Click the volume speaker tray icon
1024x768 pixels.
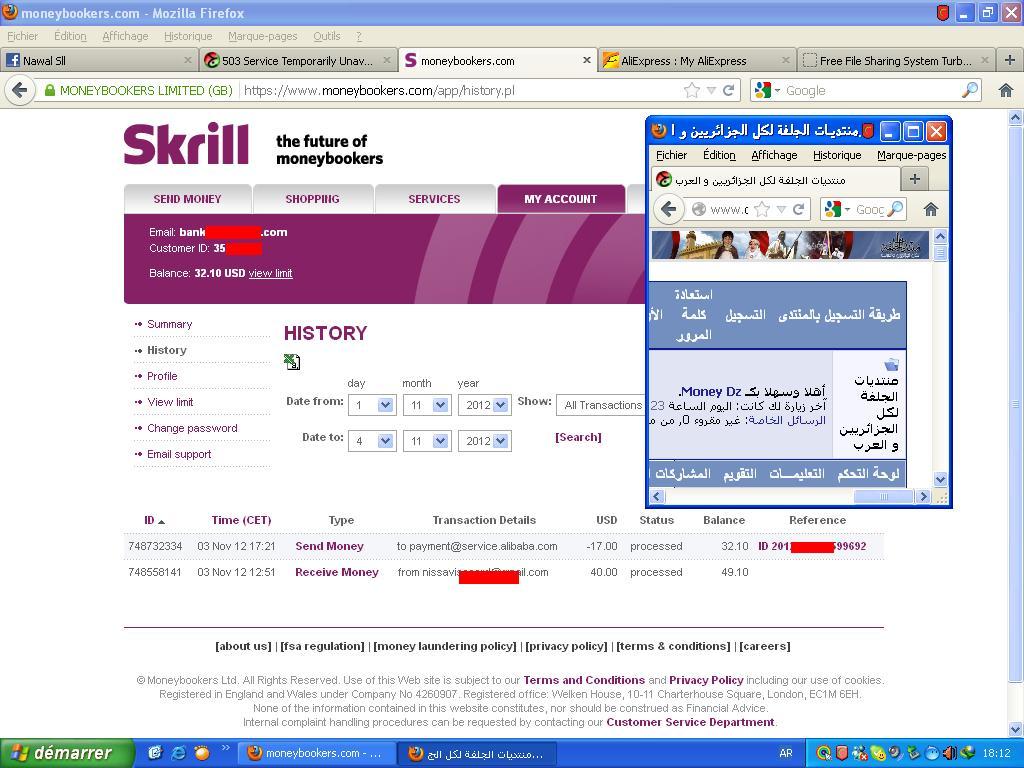[x=949, y=753]
